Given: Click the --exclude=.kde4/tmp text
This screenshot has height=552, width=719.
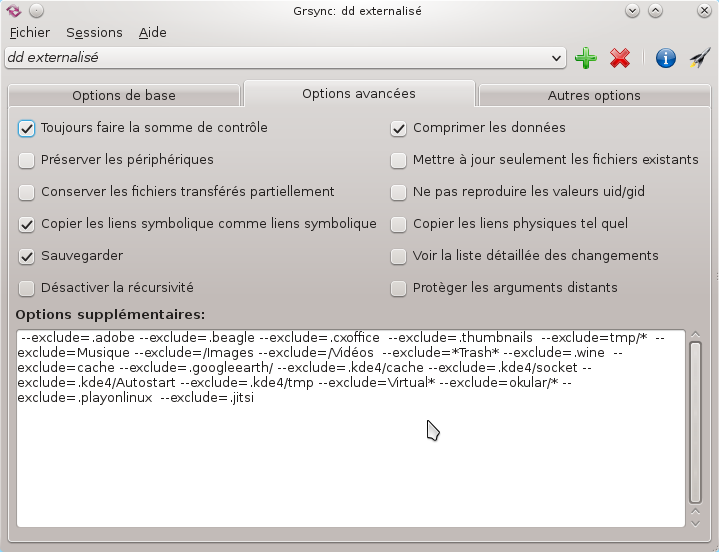Looking at the screenshot, I should tap(247, 382).
